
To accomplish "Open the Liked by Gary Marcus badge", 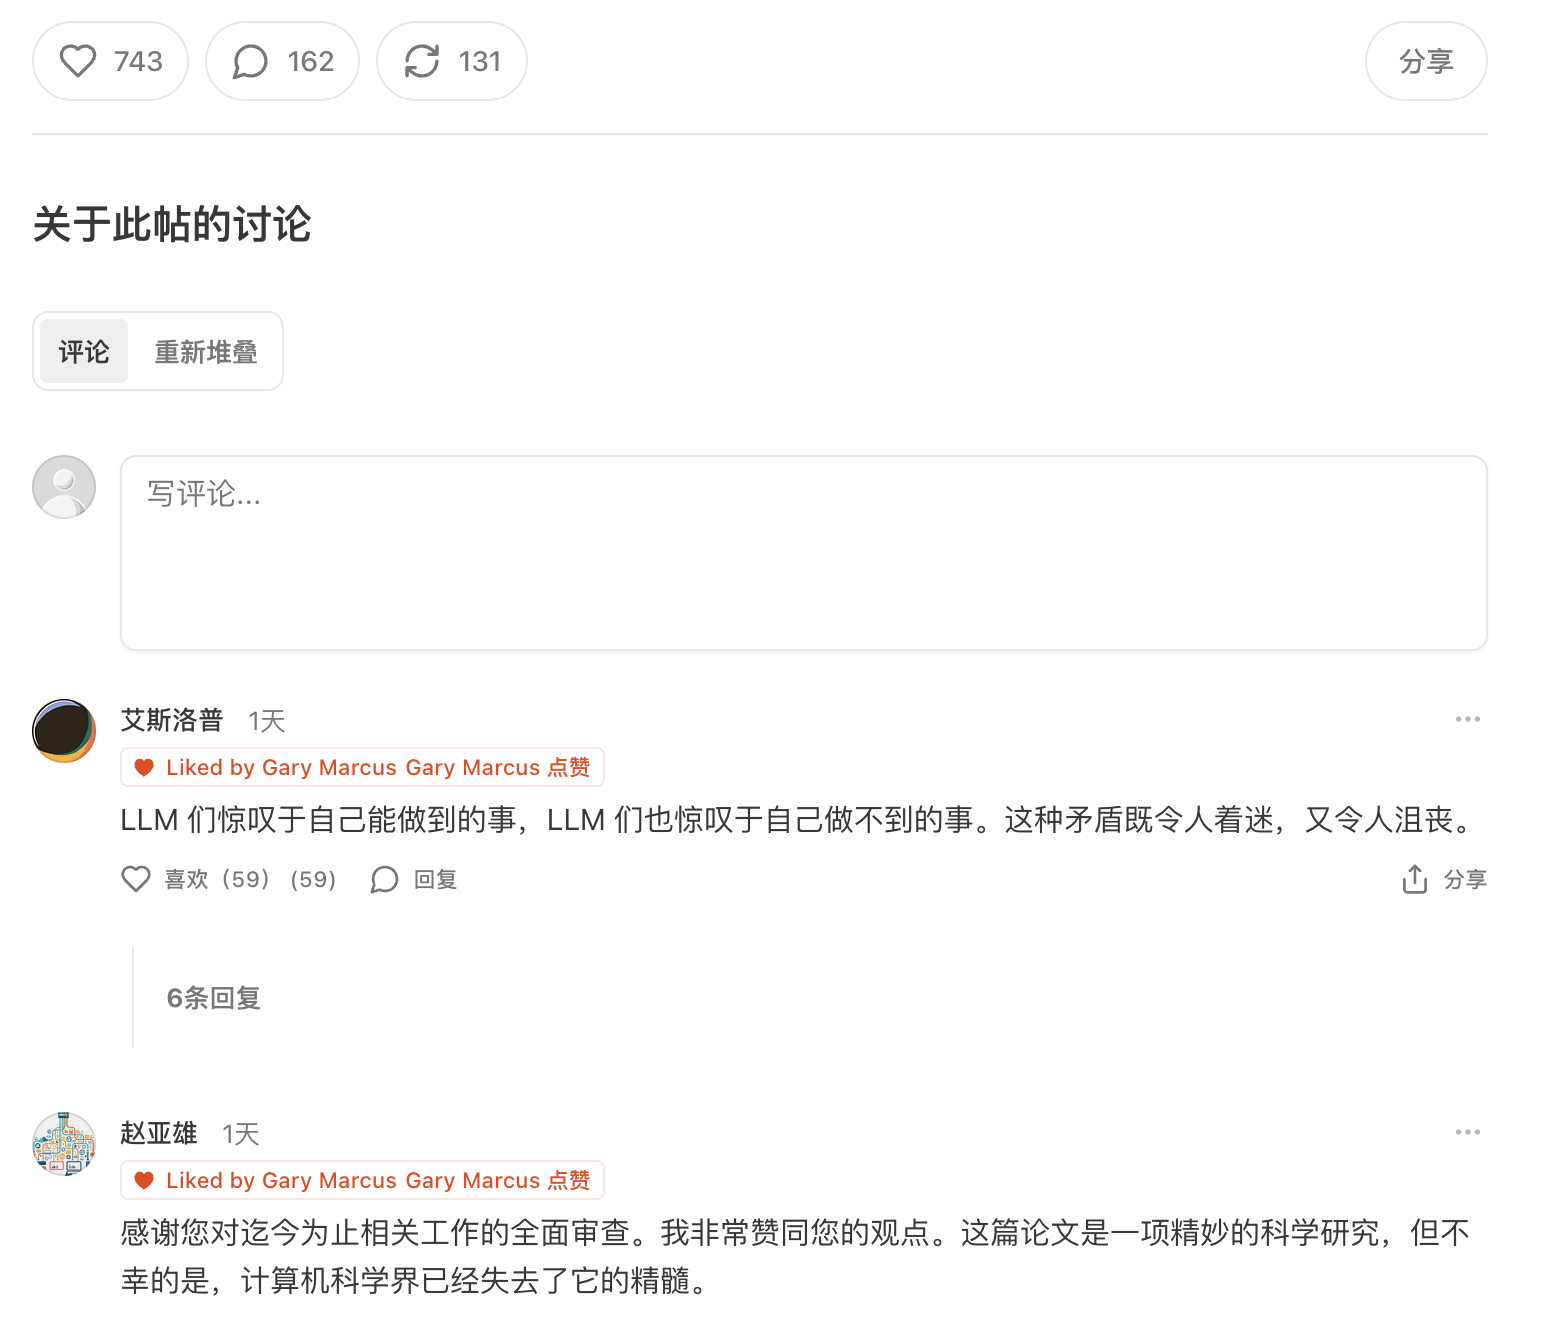I will 362,767.
